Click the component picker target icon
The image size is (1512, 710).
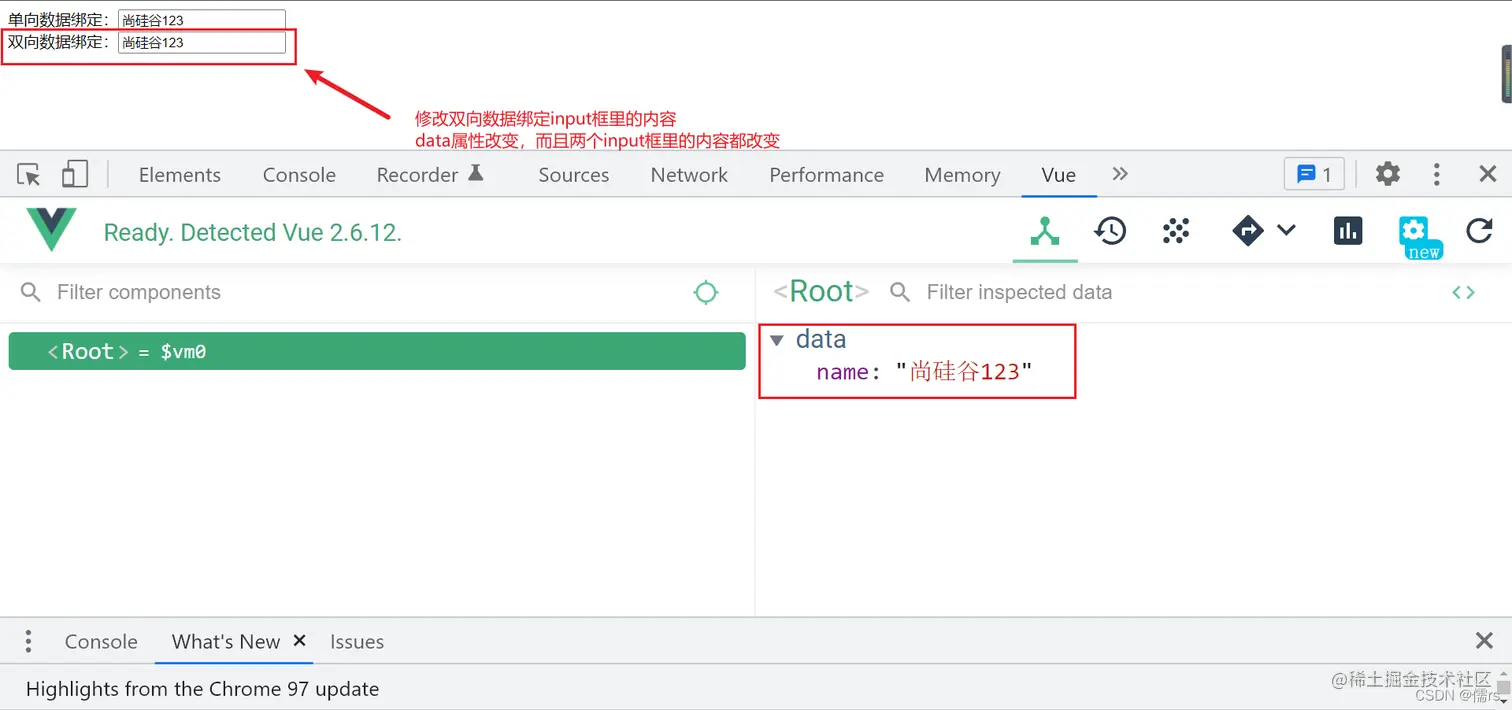pyautogui.click(x=707, y=292)
